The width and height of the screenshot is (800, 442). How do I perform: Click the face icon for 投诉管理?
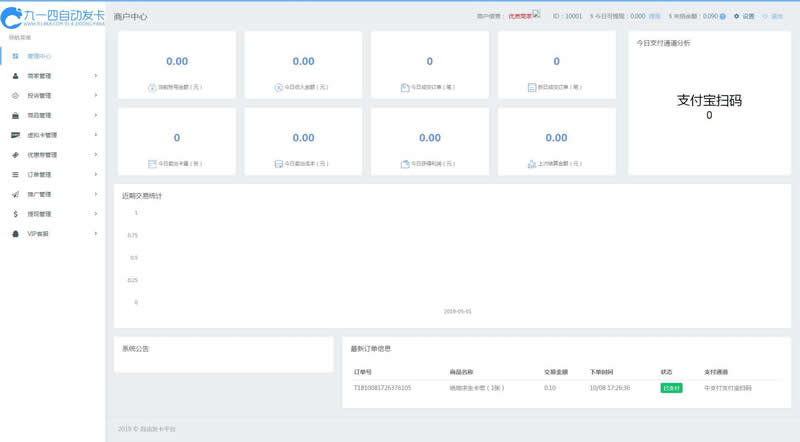[x=15, y=95]
